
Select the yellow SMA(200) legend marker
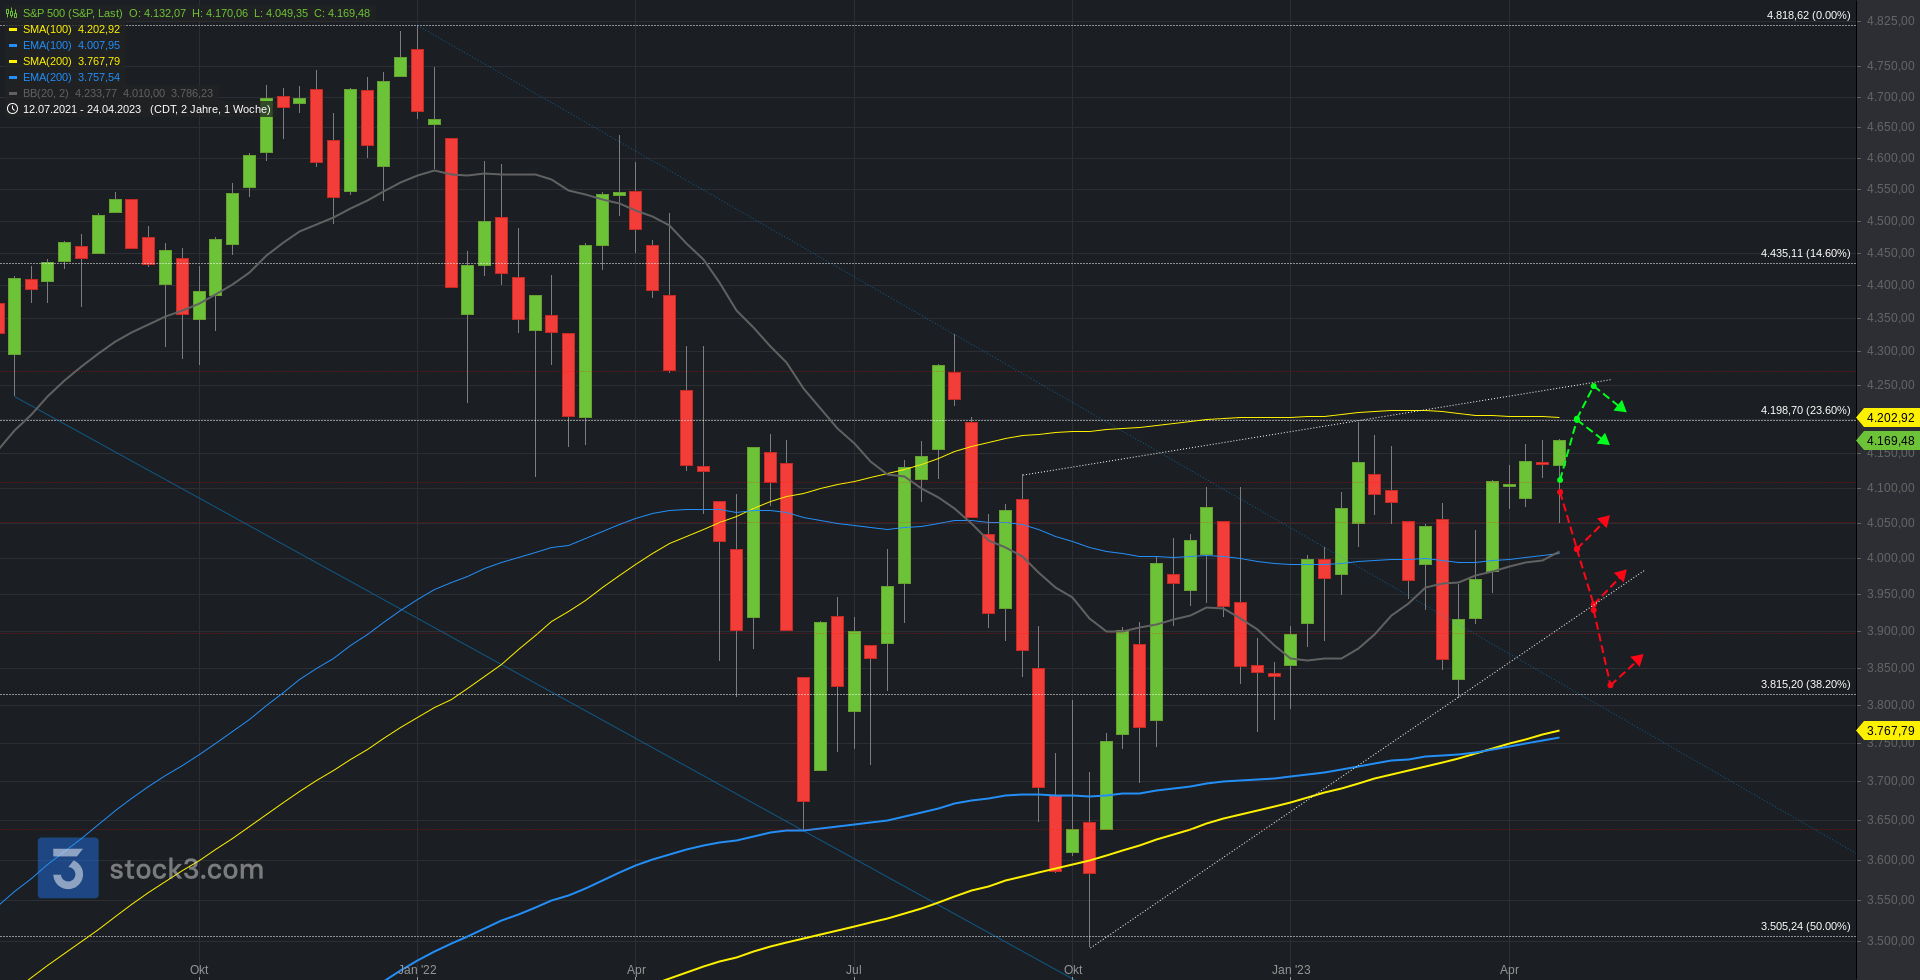pos(13,62)
